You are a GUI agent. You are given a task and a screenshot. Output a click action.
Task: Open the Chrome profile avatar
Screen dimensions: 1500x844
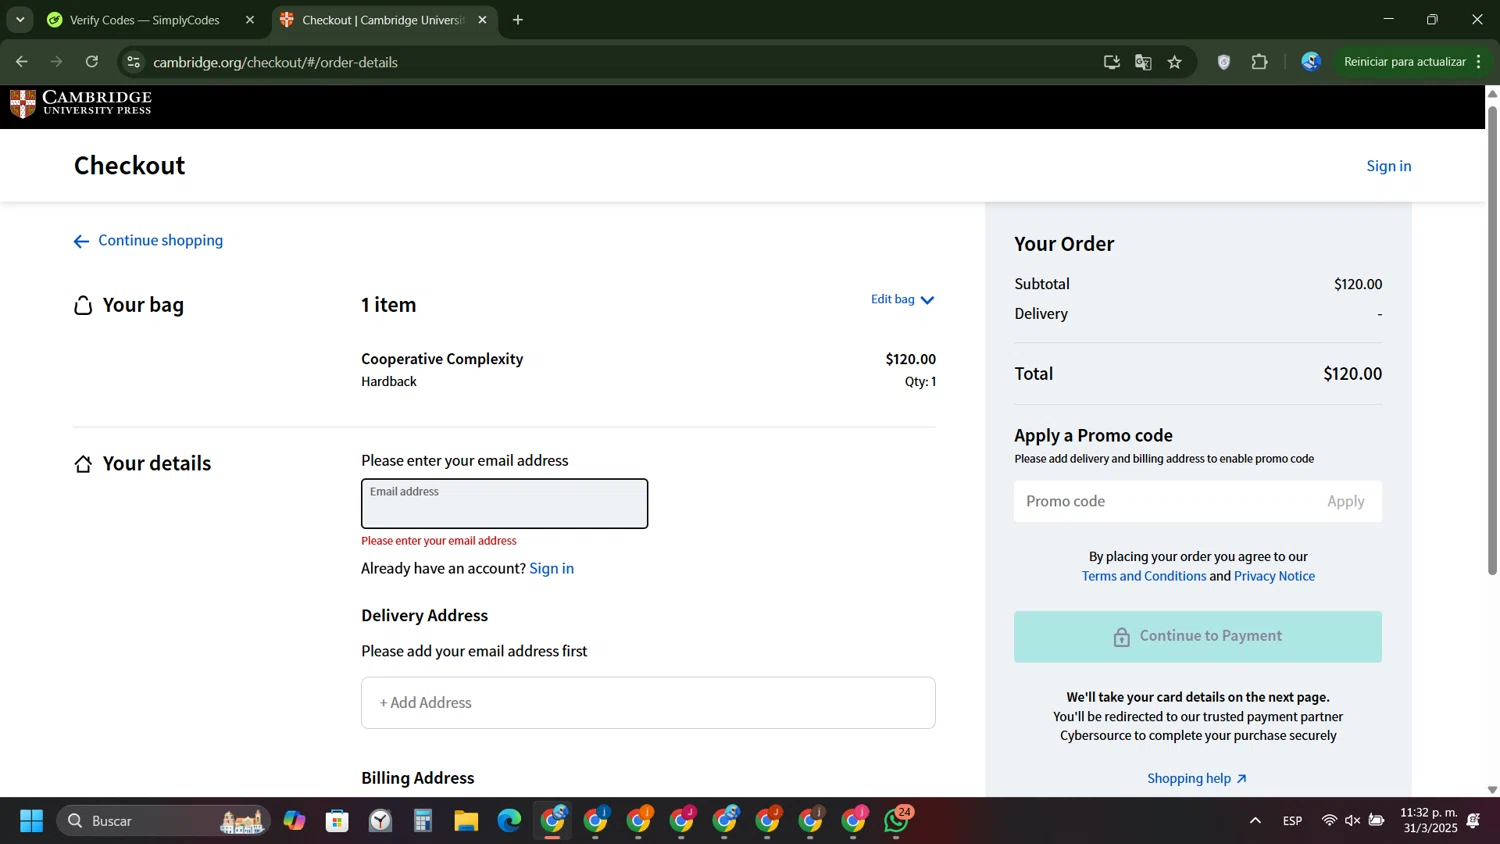(x=1311, y=62)
